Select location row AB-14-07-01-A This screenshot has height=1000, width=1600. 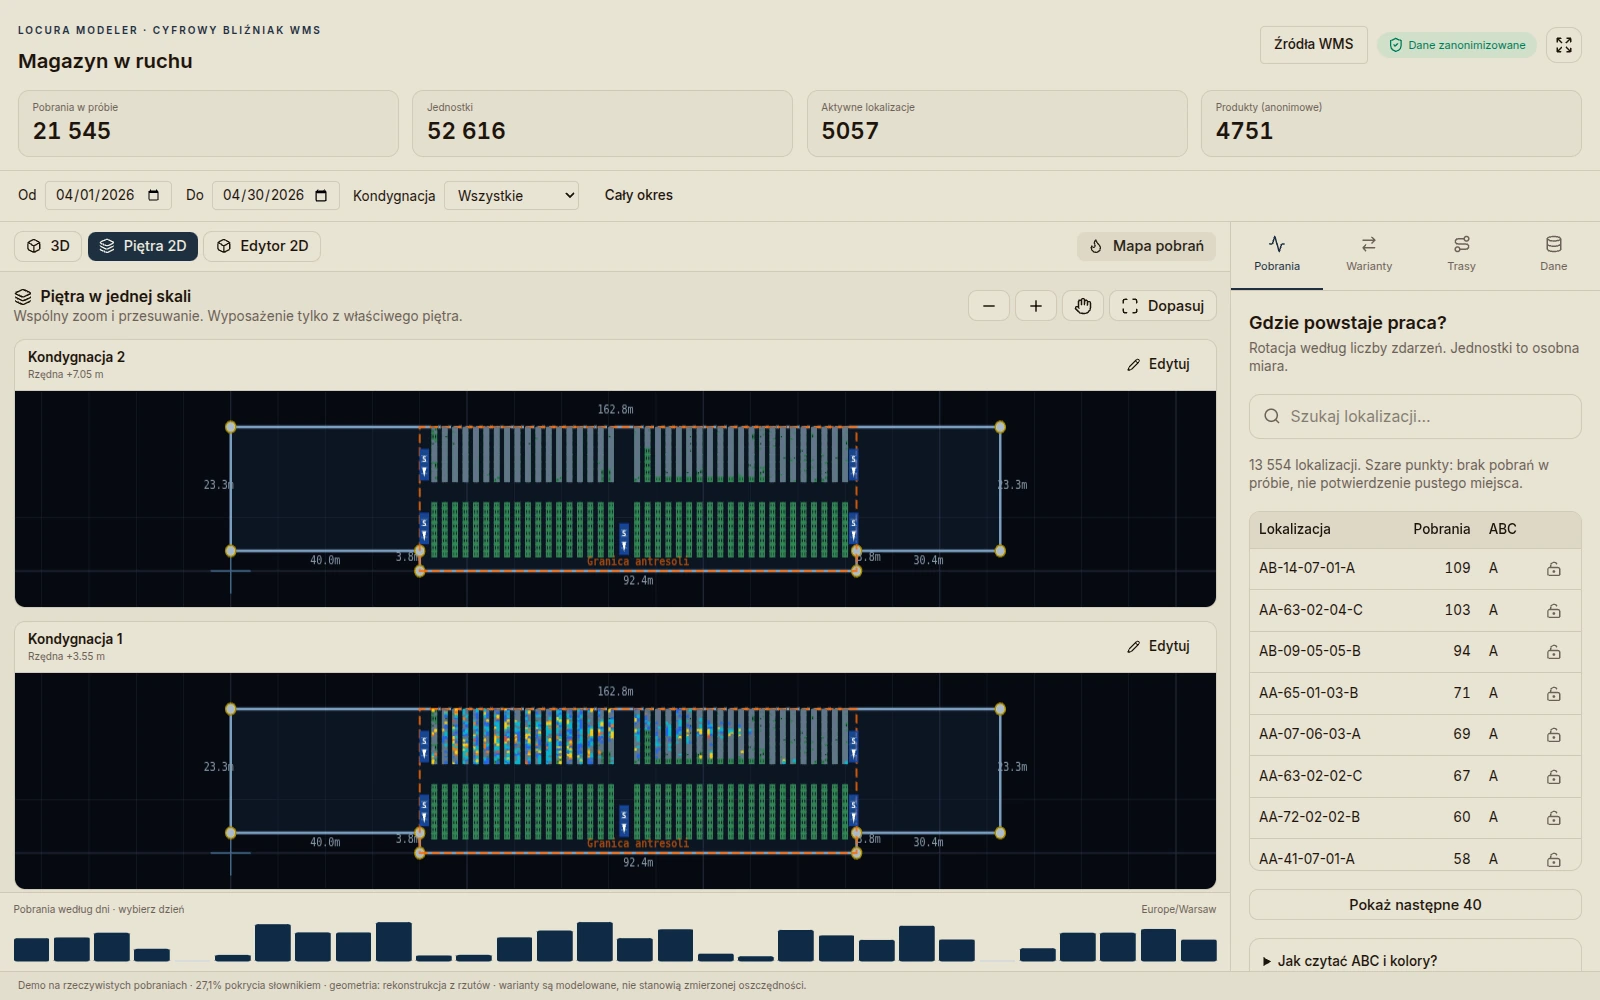click(1415, 568)
